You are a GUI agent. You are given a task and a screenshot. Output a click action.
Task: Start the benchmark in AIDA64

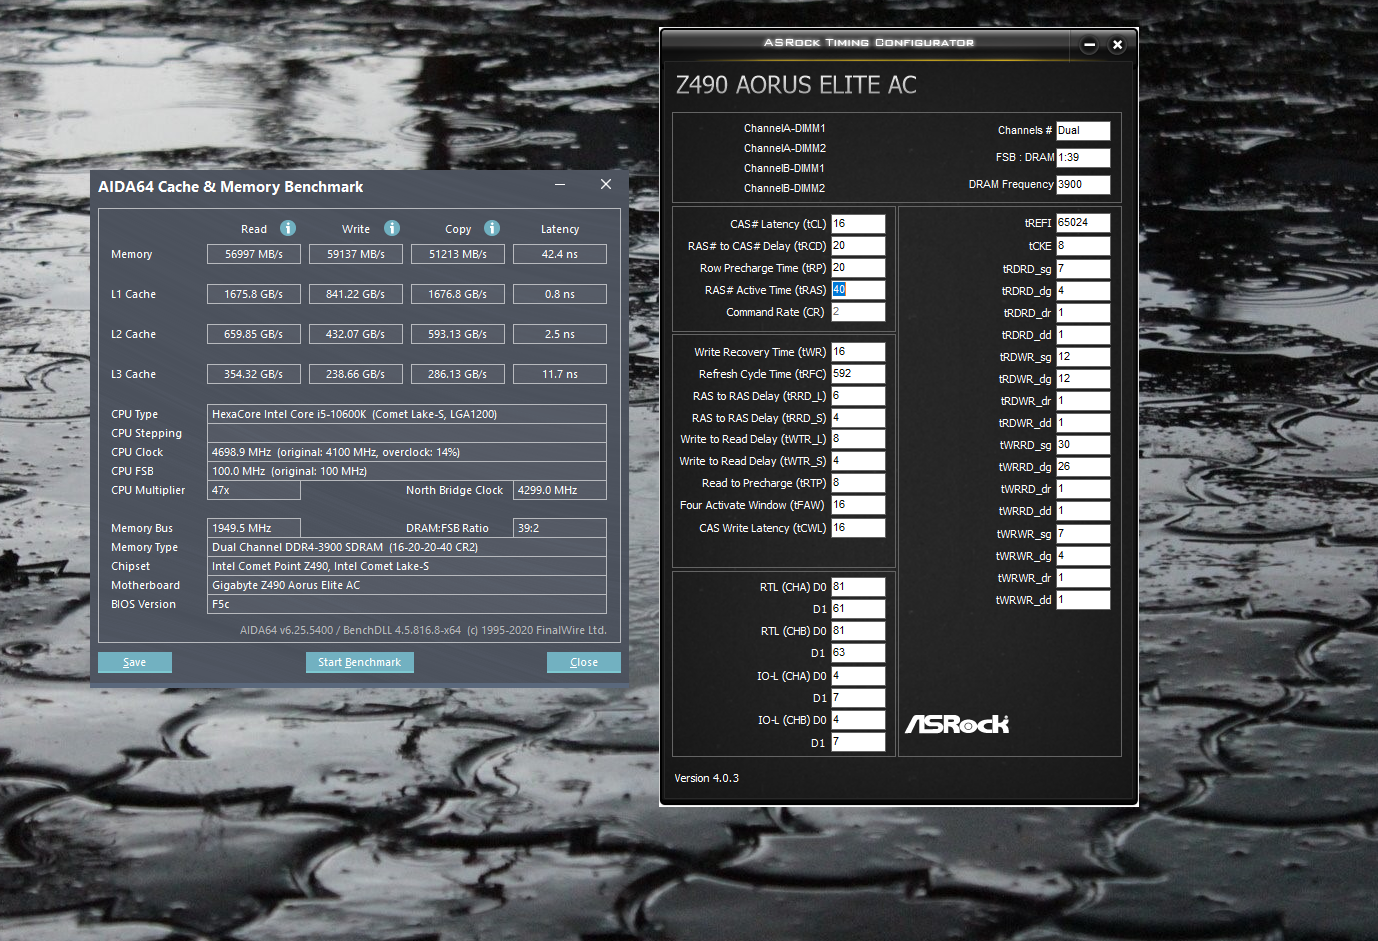(x=360, y=662)
